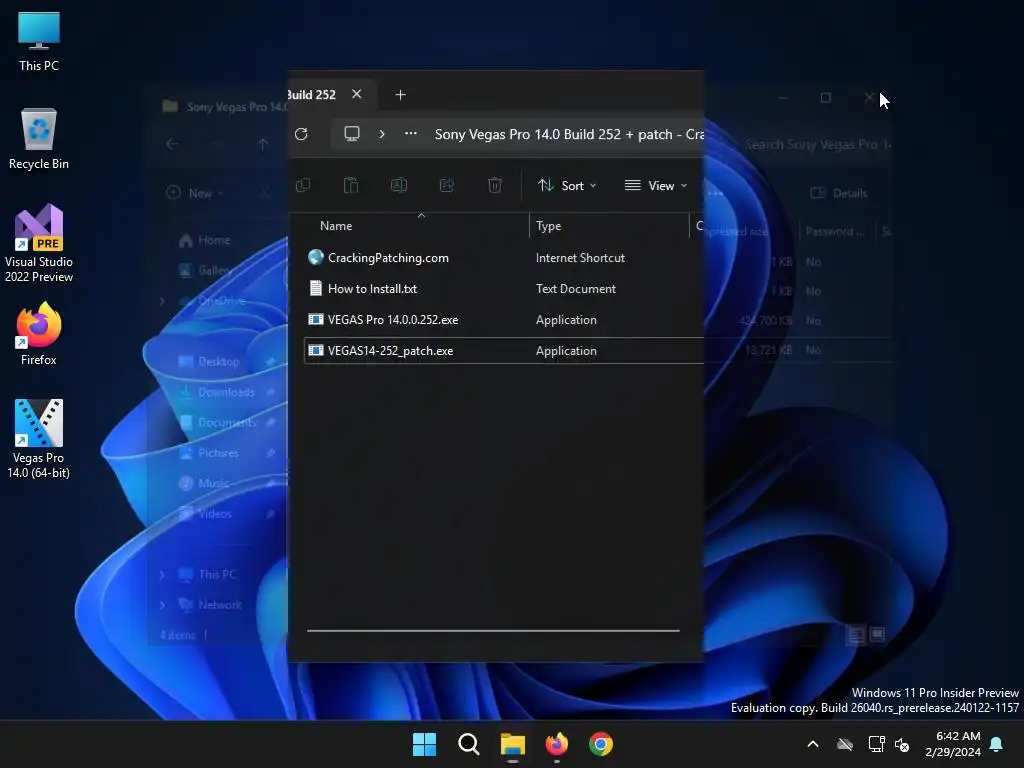Select the Build 252 tab
1024x768 pixels.
click(312, 95)
